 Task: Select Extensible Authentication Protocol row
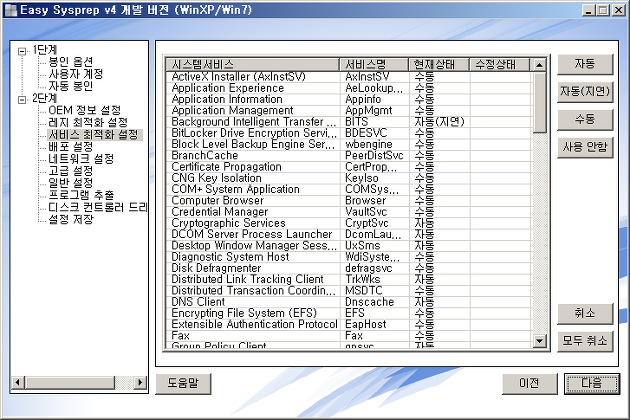[348, 324]
